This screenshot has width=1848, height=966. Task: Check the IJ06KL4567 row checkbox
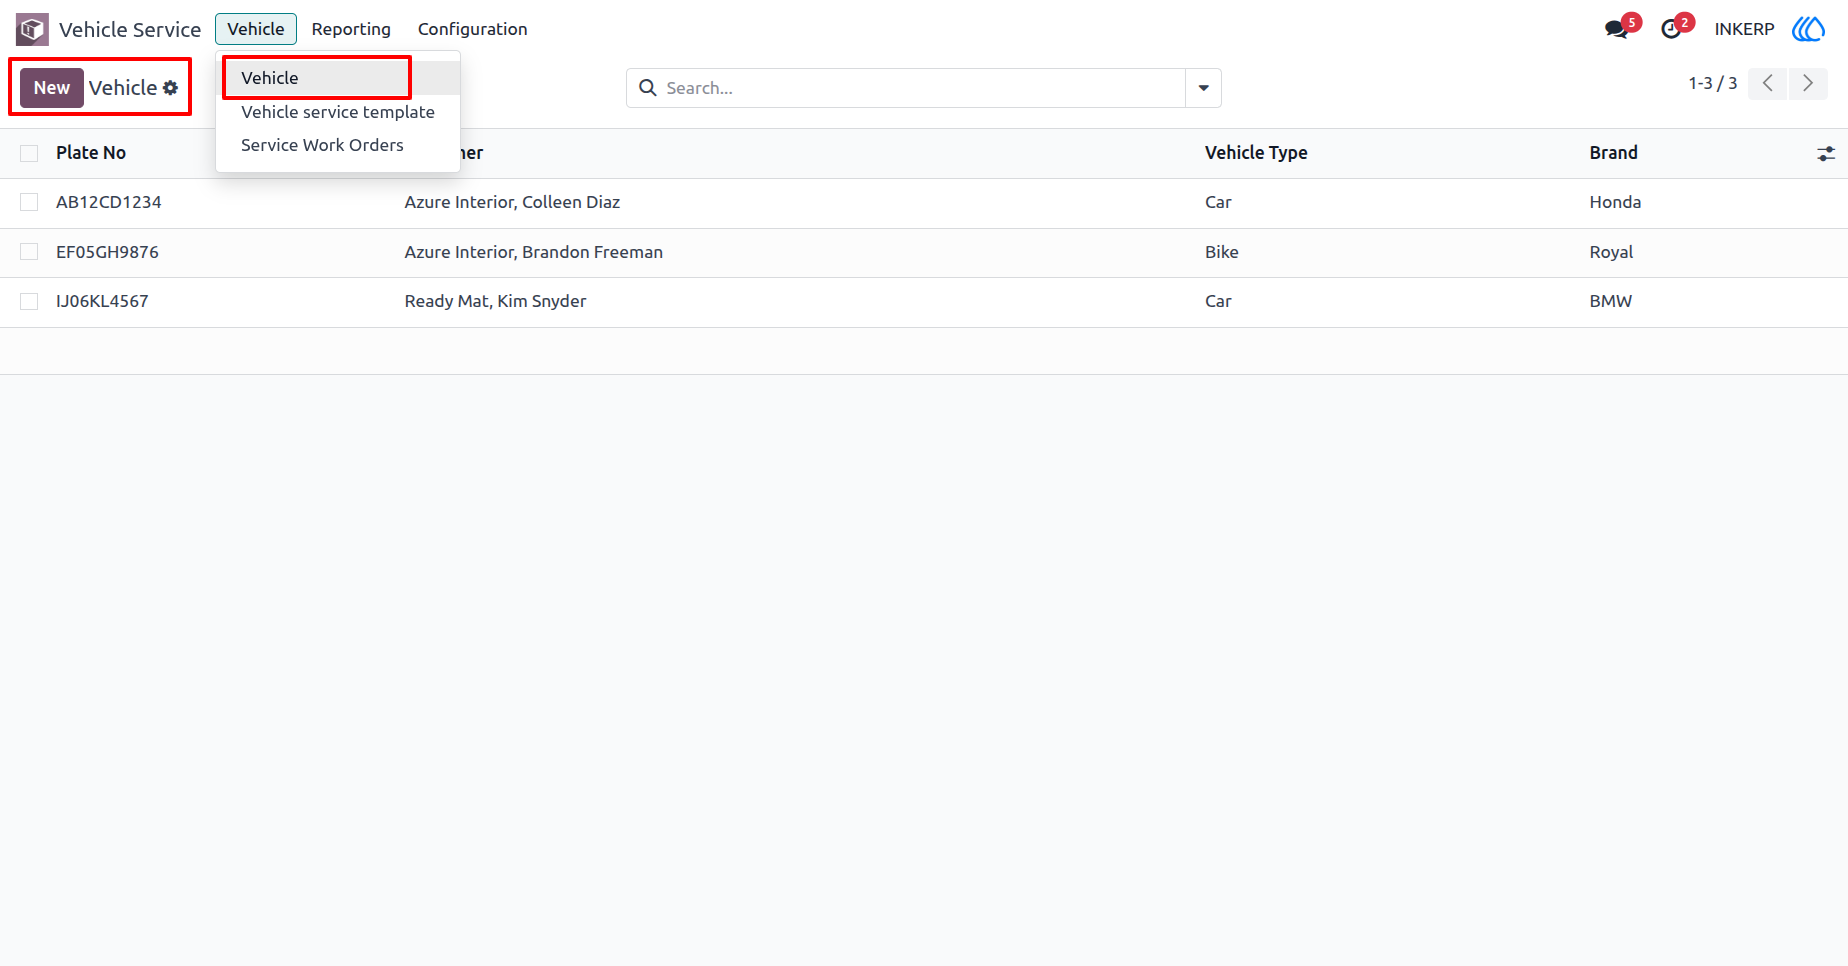(x=29, y=301)
